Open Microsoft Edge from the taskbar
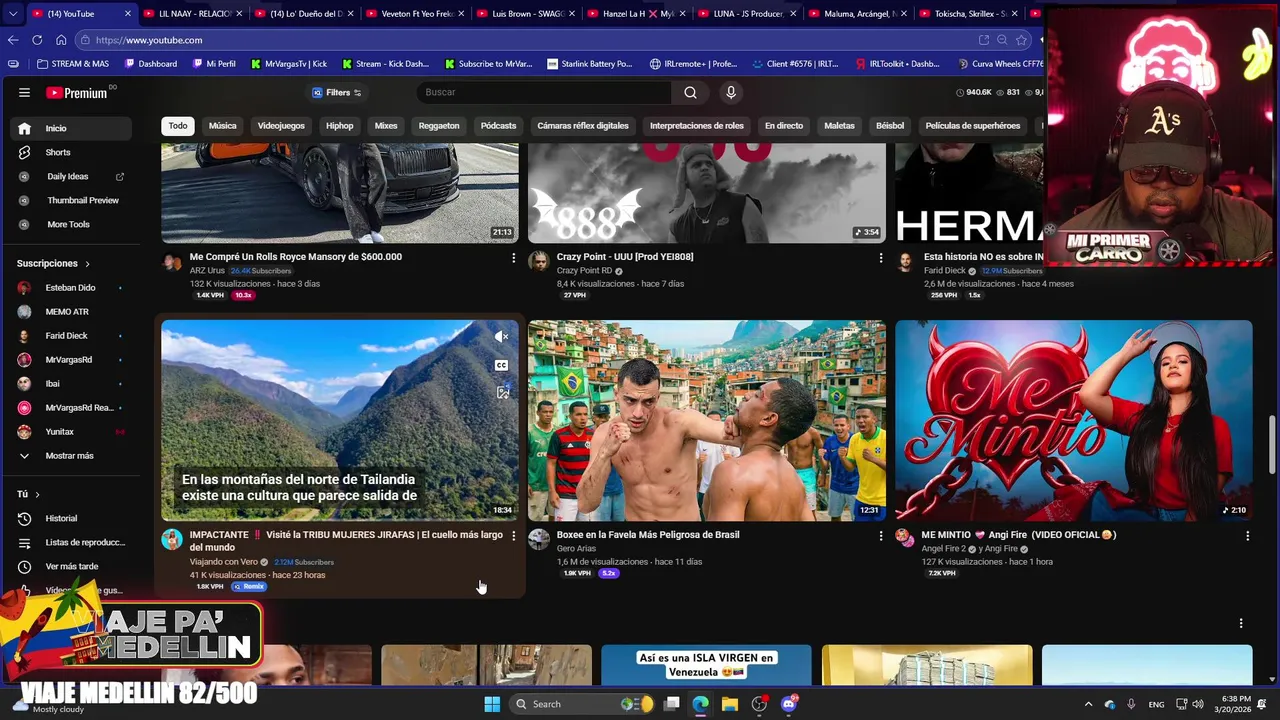Image resolution: width=1280 pixels, height=720 pixels. point(701,704)
